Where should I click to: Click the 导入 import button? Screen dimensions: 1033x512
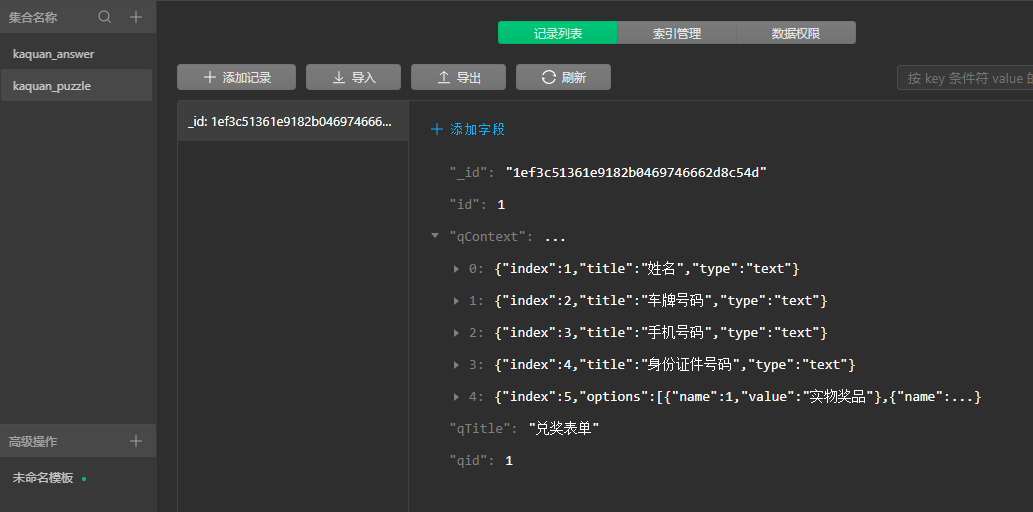click(353, 77)
